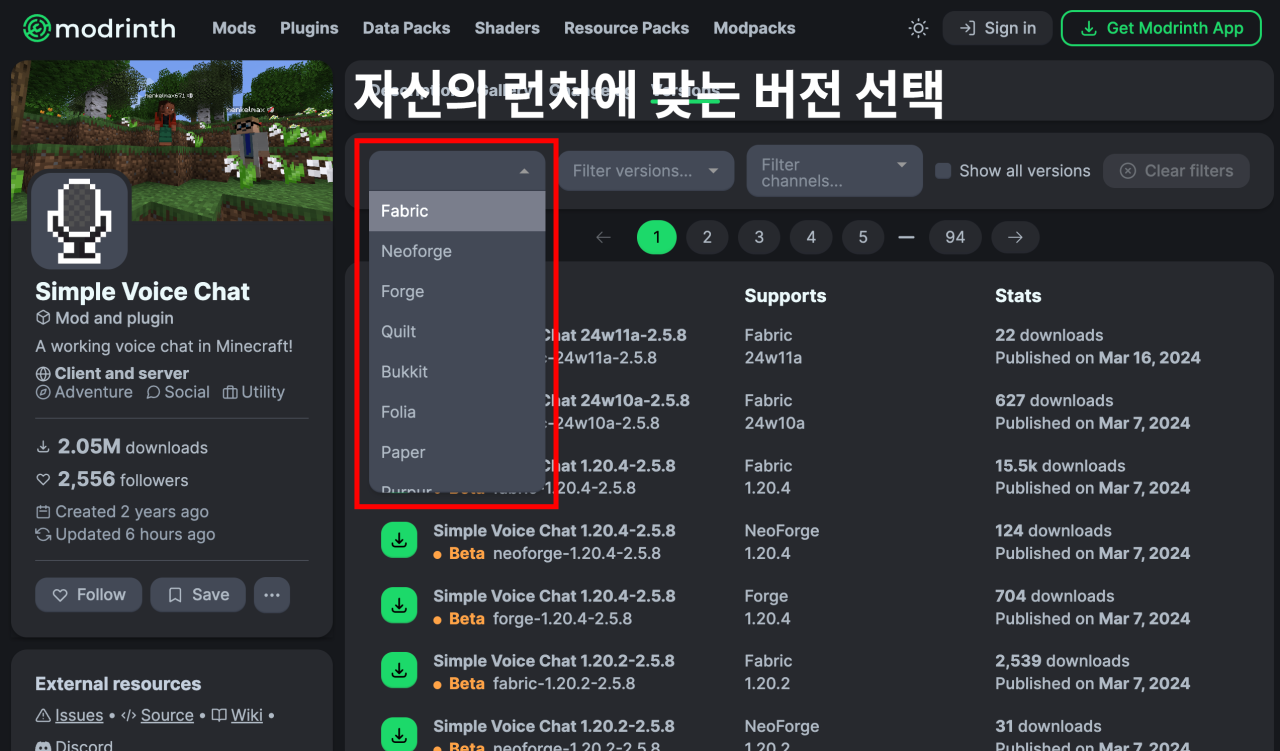Screen dimensions: 1280x751
Task: Click the Adventure category tag
Action: [84, 392]
